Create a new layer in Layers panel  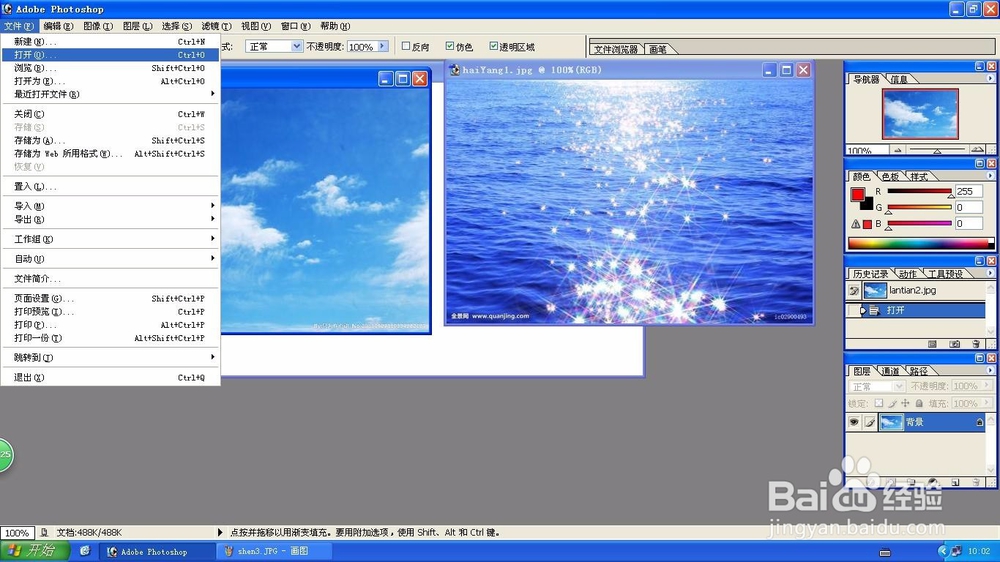955,482
